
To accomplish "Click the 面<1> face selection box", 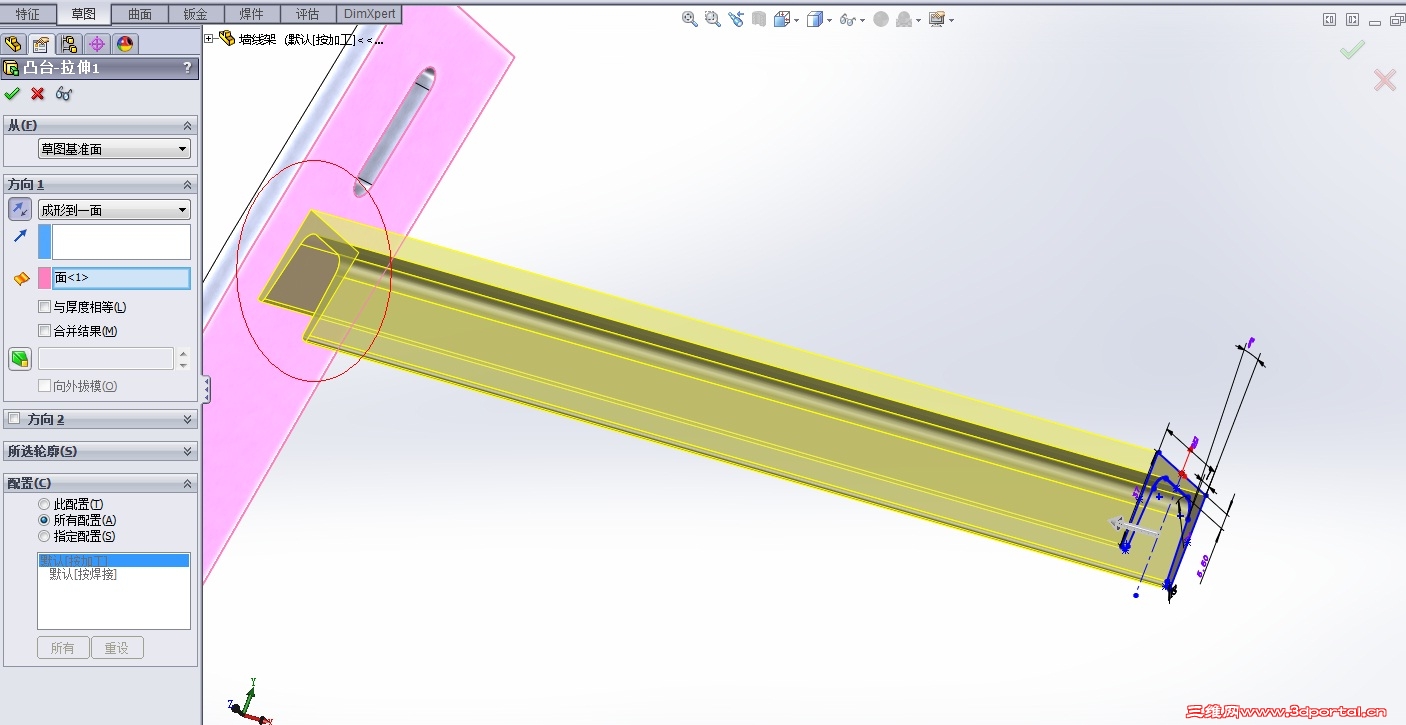I will (x=121, y=278).
